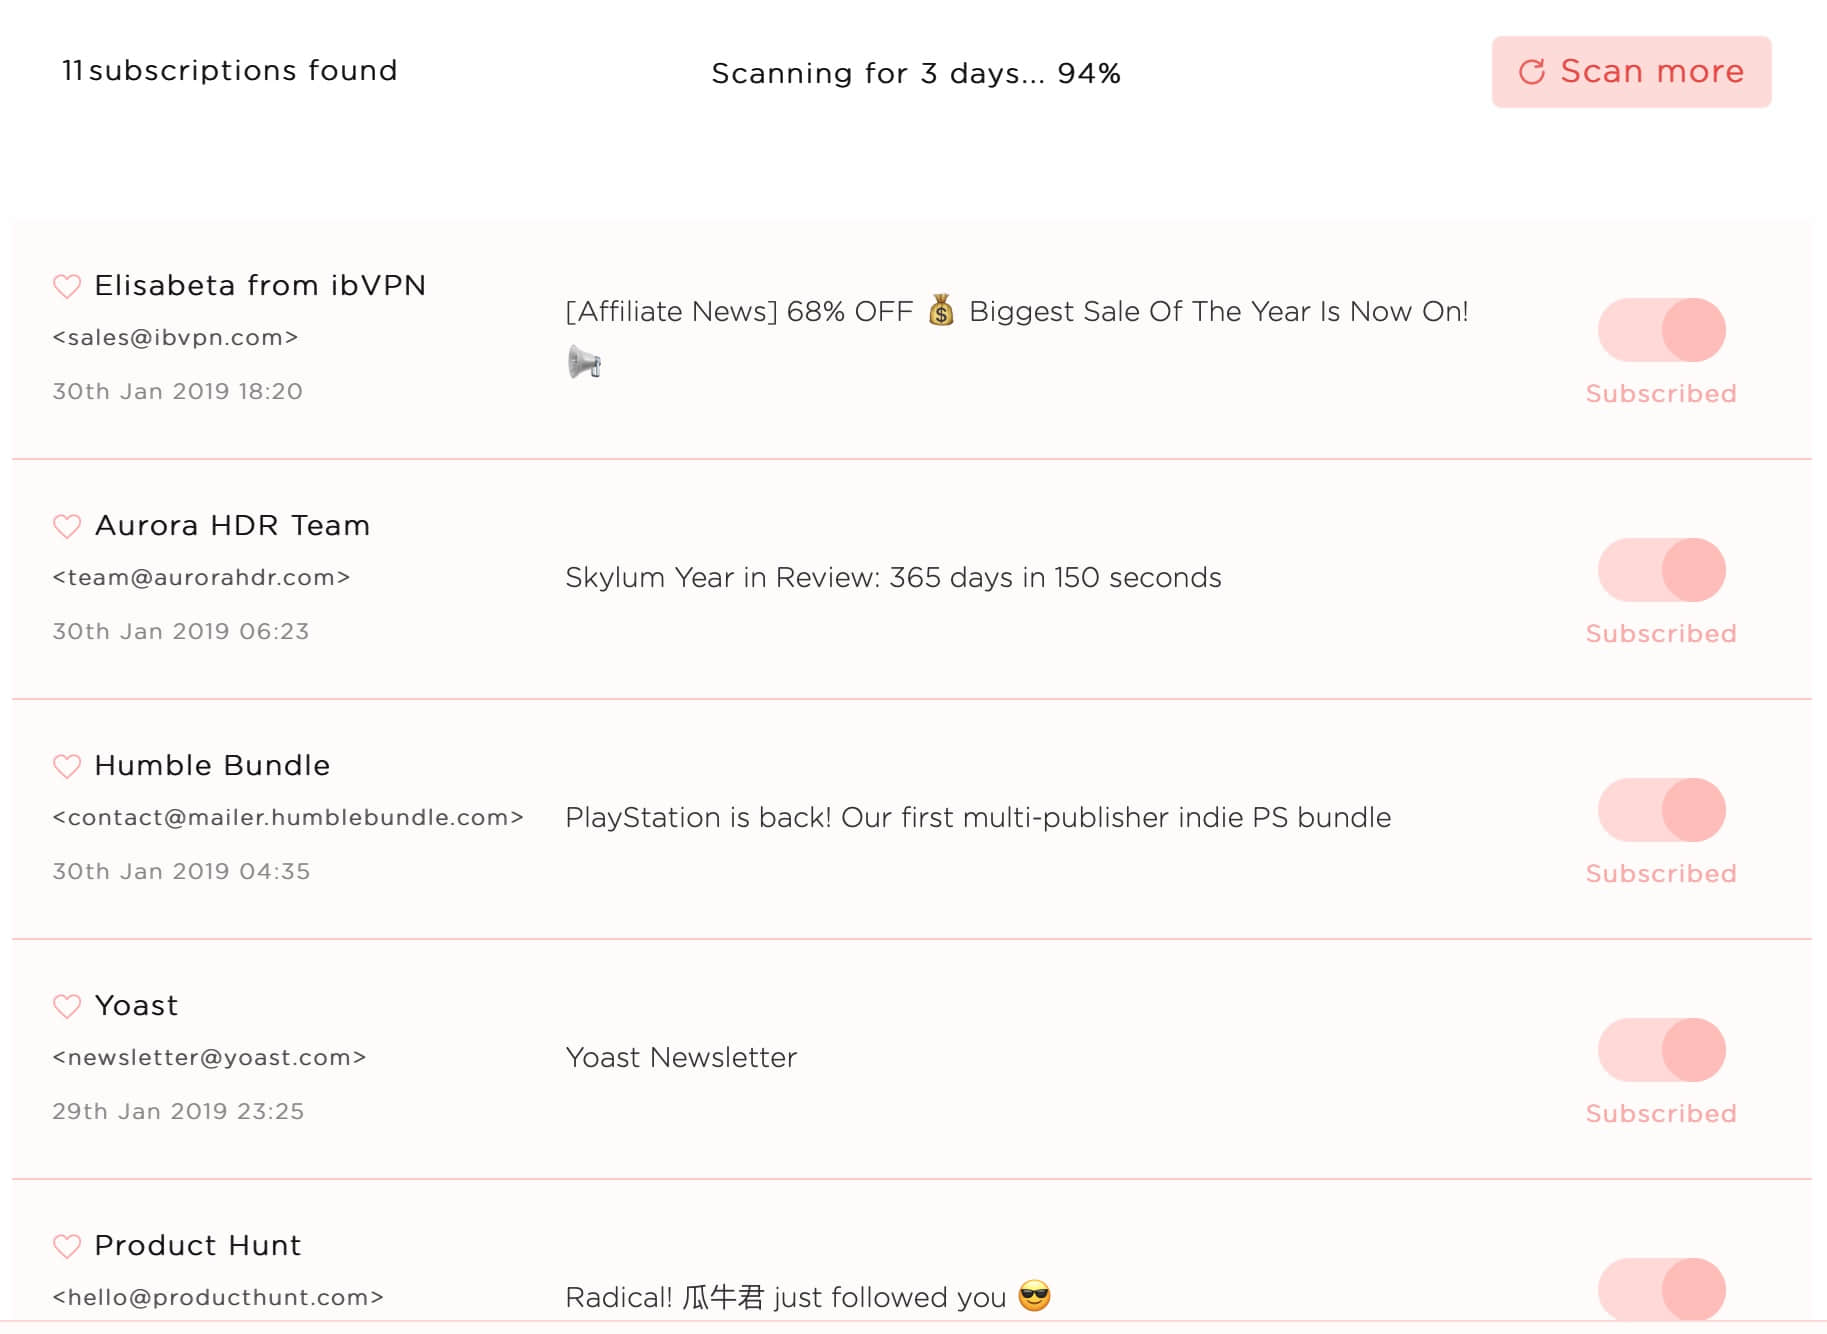Toggle off ibVPN subscription switch
1827x1334 pixels.
click(1661, 330)
